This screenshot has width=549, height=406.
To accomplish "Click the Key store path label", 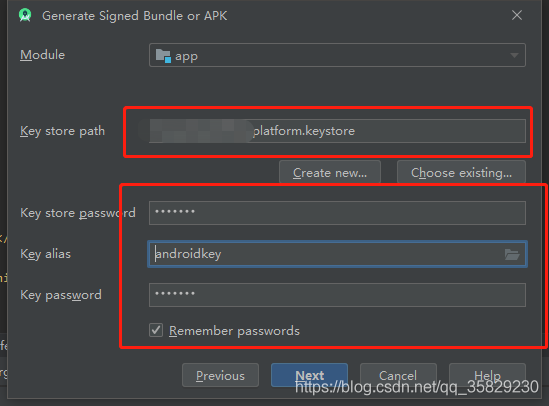I will pyautogui.click(x=62, y=131).
